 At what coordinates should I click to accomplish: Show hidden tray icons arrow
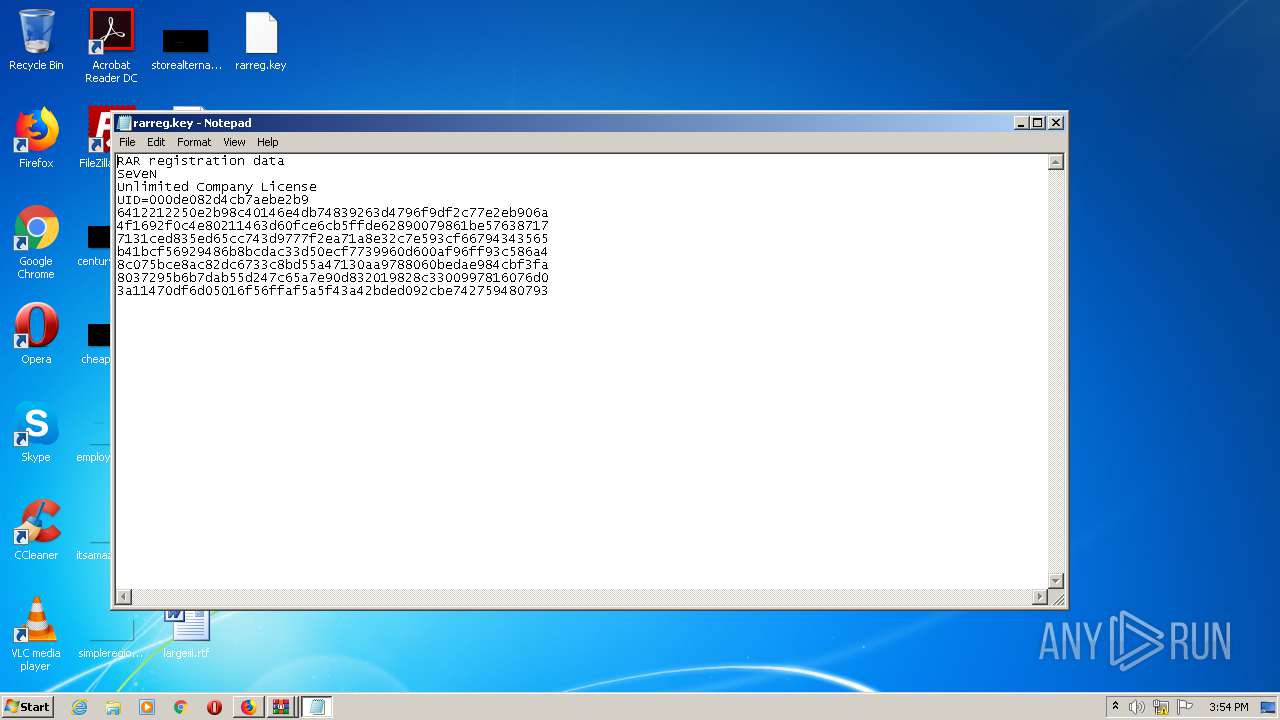(x=1115, y=707)
